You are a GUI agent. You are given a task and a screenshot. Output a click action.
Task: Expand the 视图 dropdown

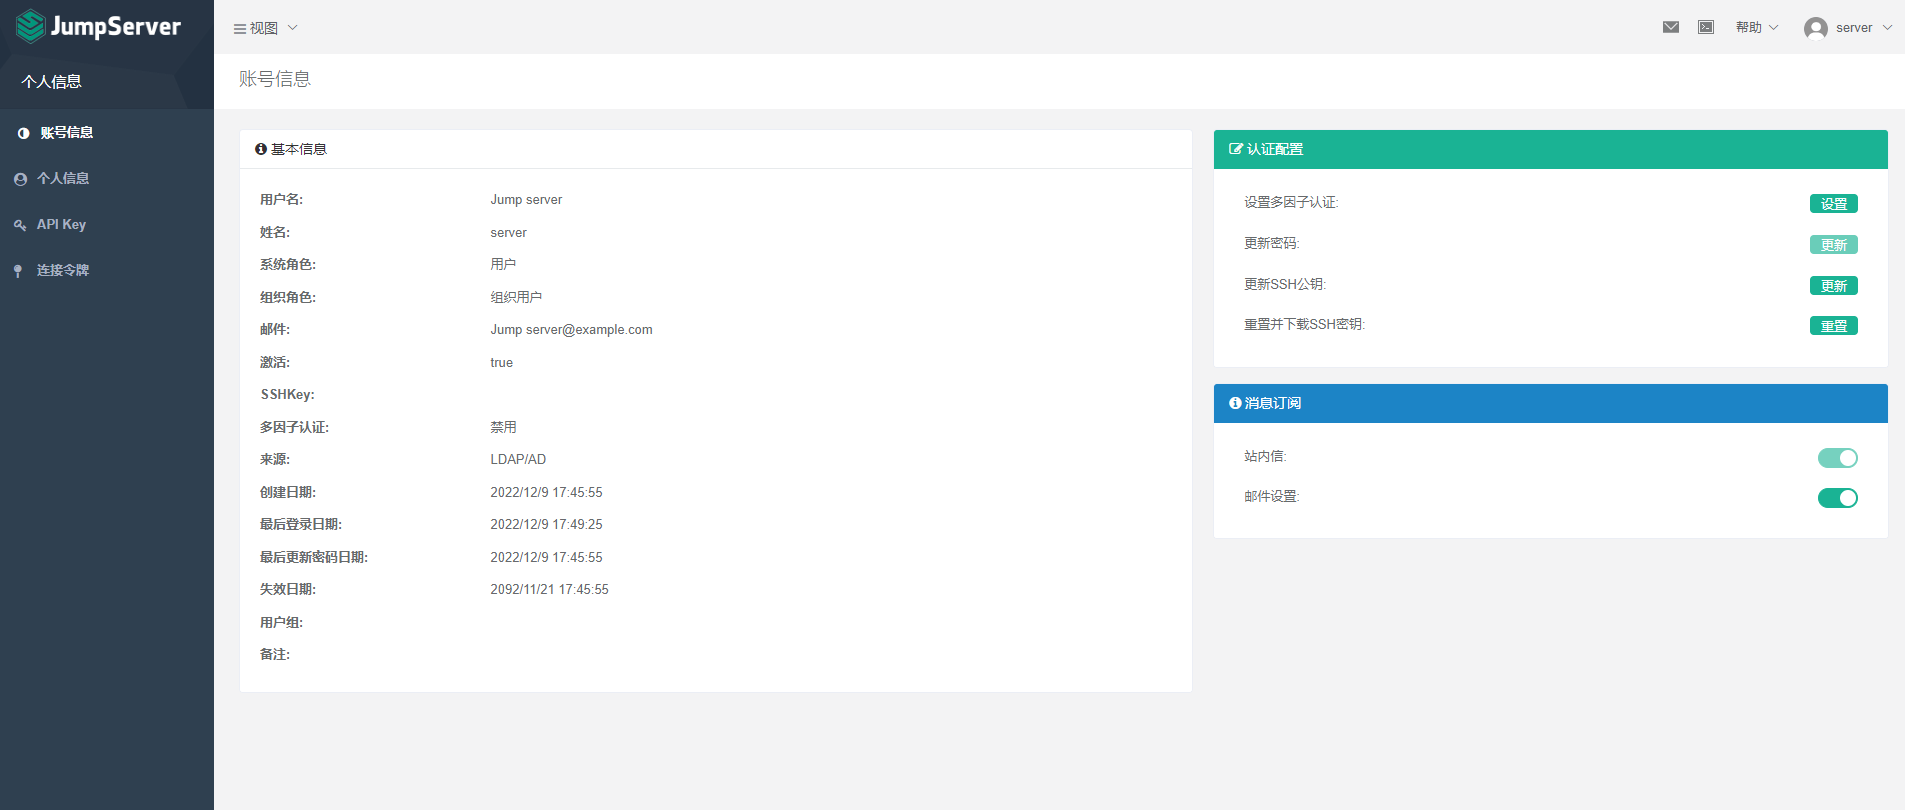(265, 28)
